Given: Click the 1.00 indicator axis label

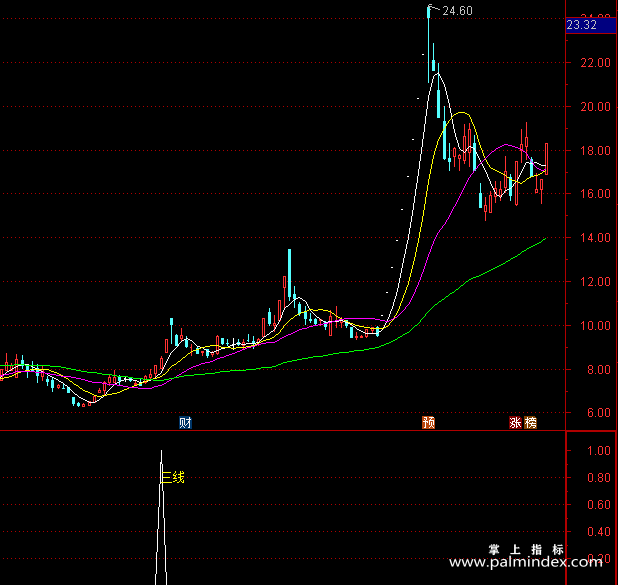Looking at the screenshot, I should coord(599,451).
